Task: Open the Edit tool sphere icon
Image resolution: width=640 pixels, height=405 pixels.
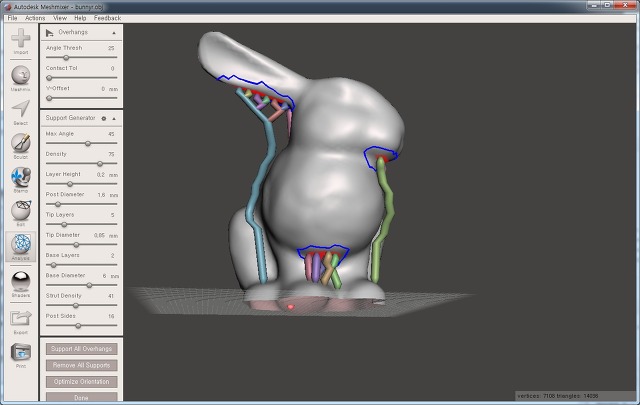Action: coord(20,210)
